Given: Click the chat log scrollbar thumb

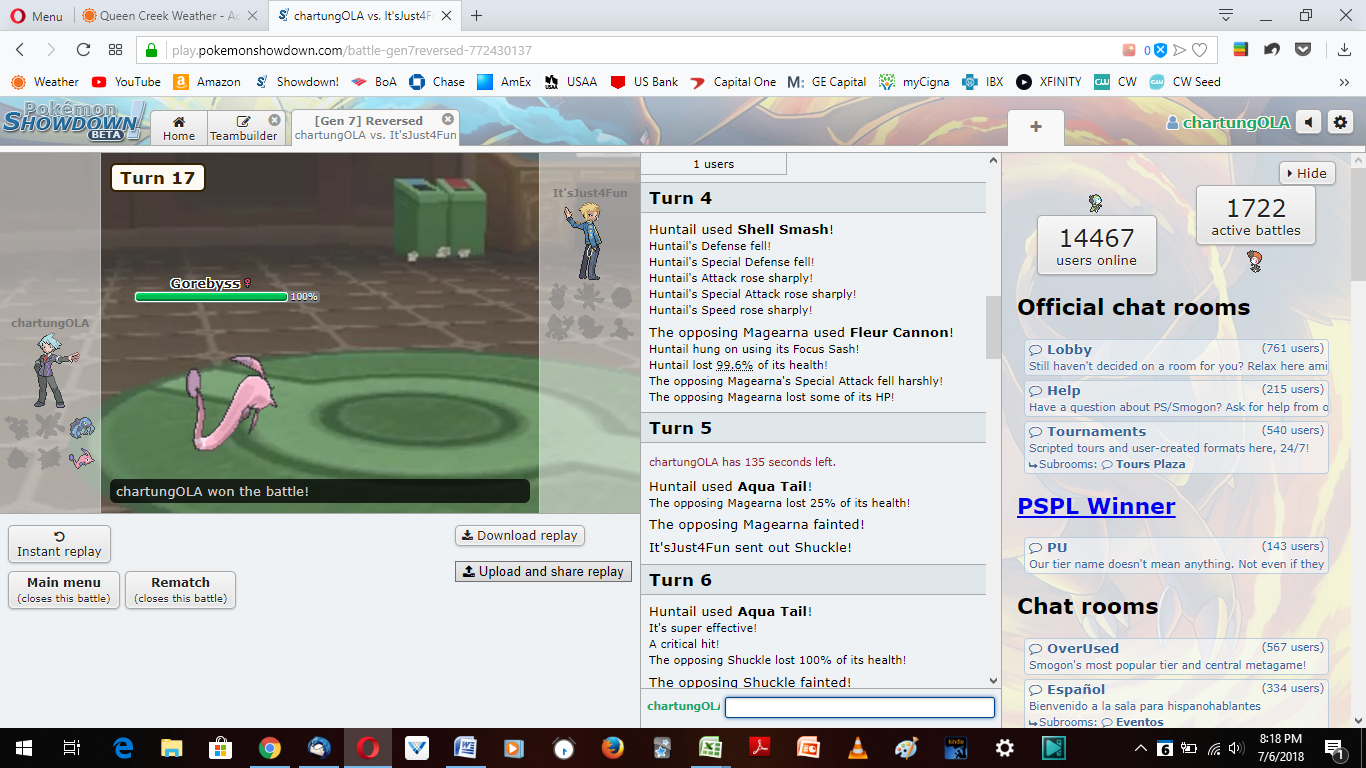Looking at the screenshot, I should pos(993,327).
